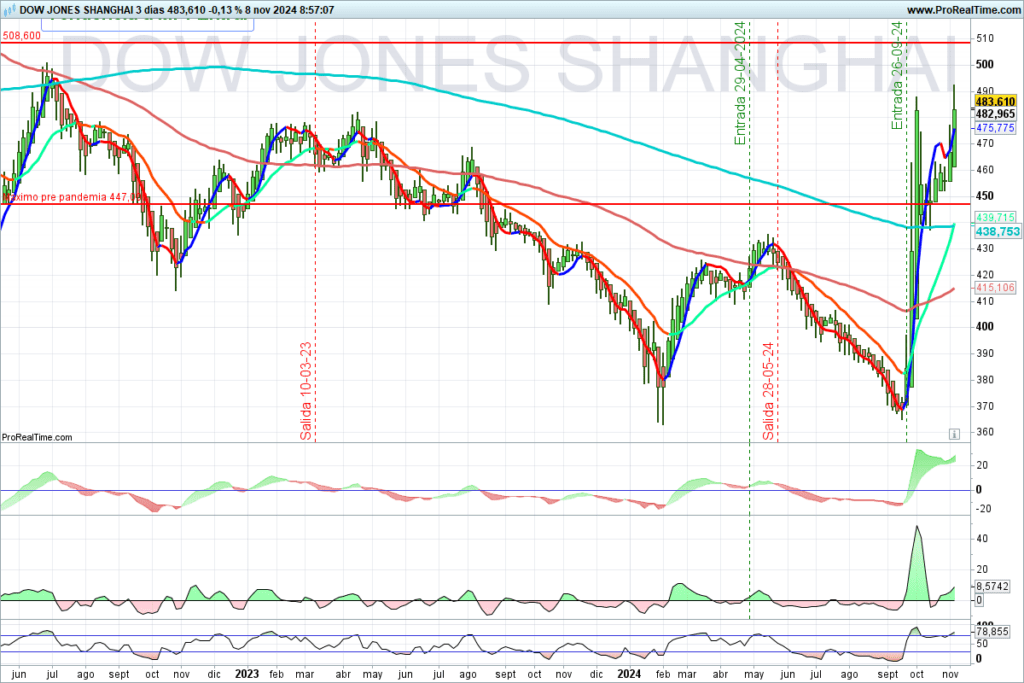Select the pink 415,106 value tag
This screenshot has height=683, width=1024.
[995, 287]
